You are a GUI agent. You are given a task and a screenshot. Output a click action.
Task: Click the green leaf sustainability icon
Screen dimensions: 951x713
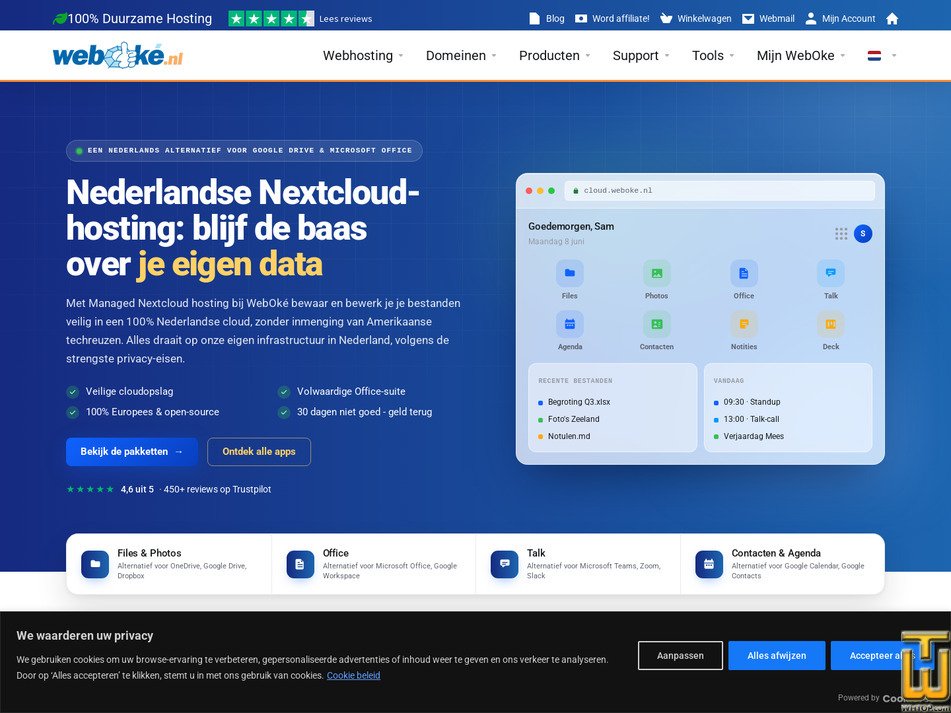click(x=60, y=19)
